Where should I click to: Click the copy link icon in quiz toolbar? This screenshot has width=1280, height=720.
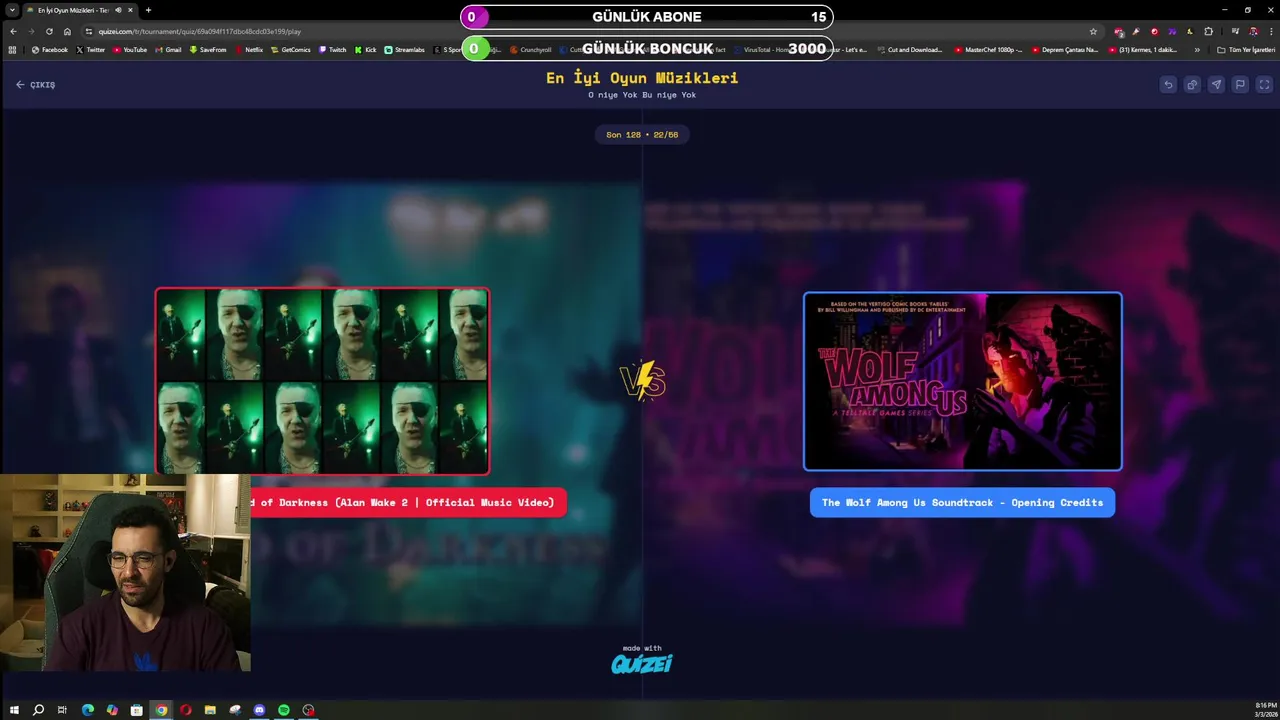click(x=1192, y=85)
